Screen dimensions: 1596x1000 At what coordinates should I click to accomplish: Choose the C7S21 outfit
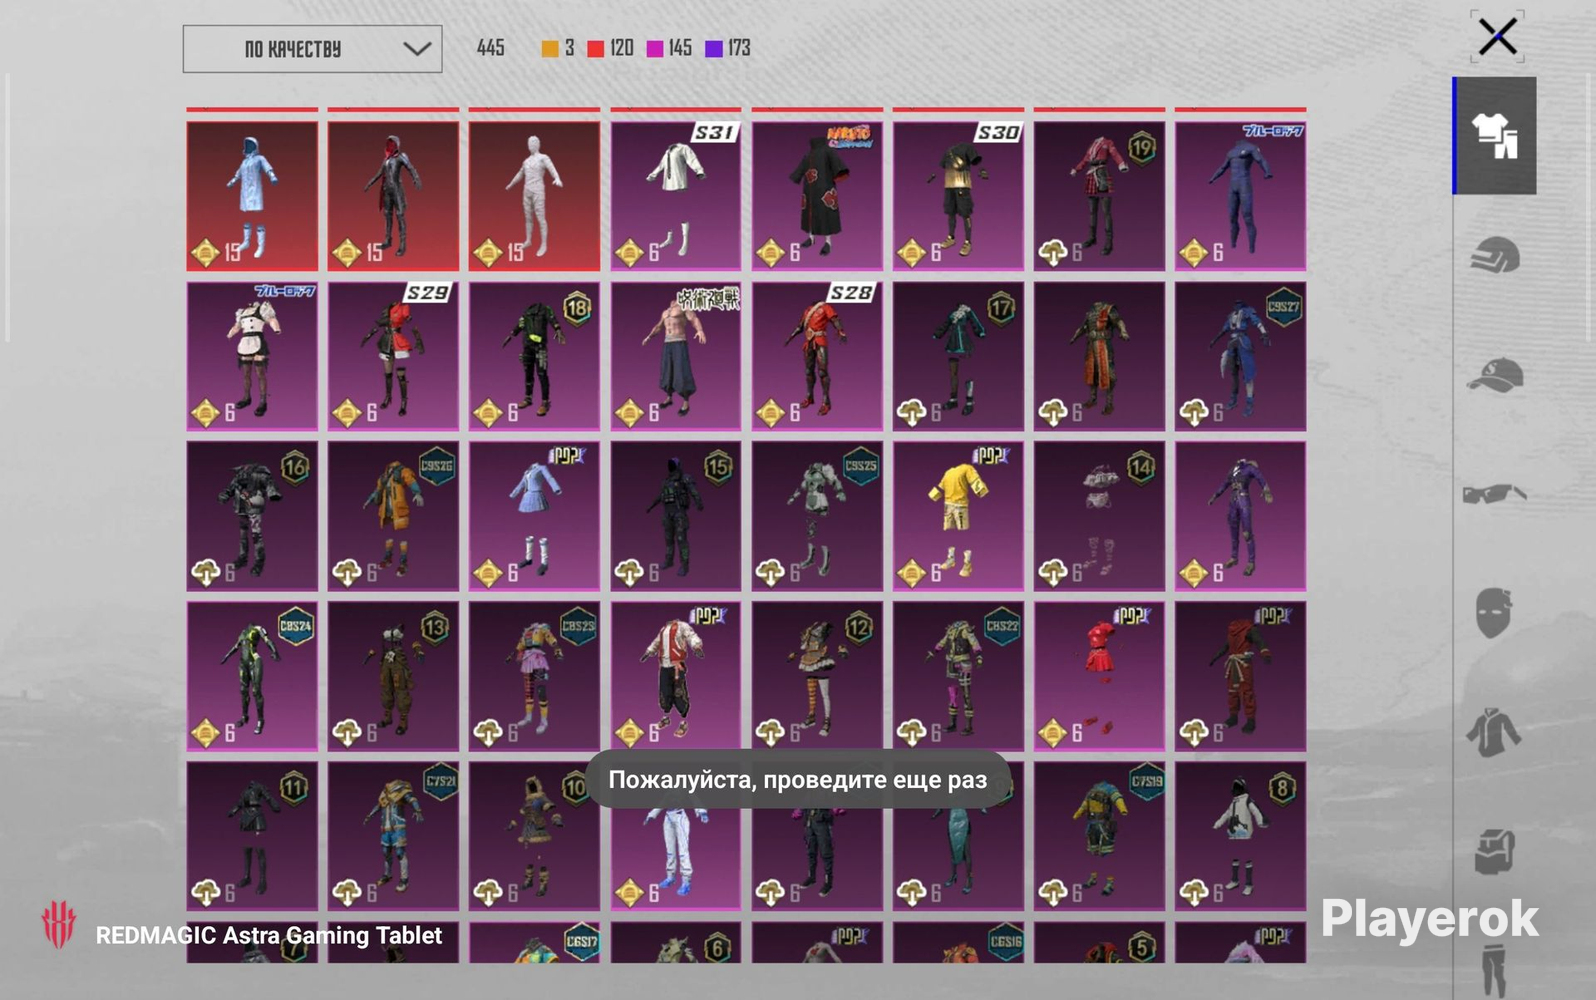[393, 836]
